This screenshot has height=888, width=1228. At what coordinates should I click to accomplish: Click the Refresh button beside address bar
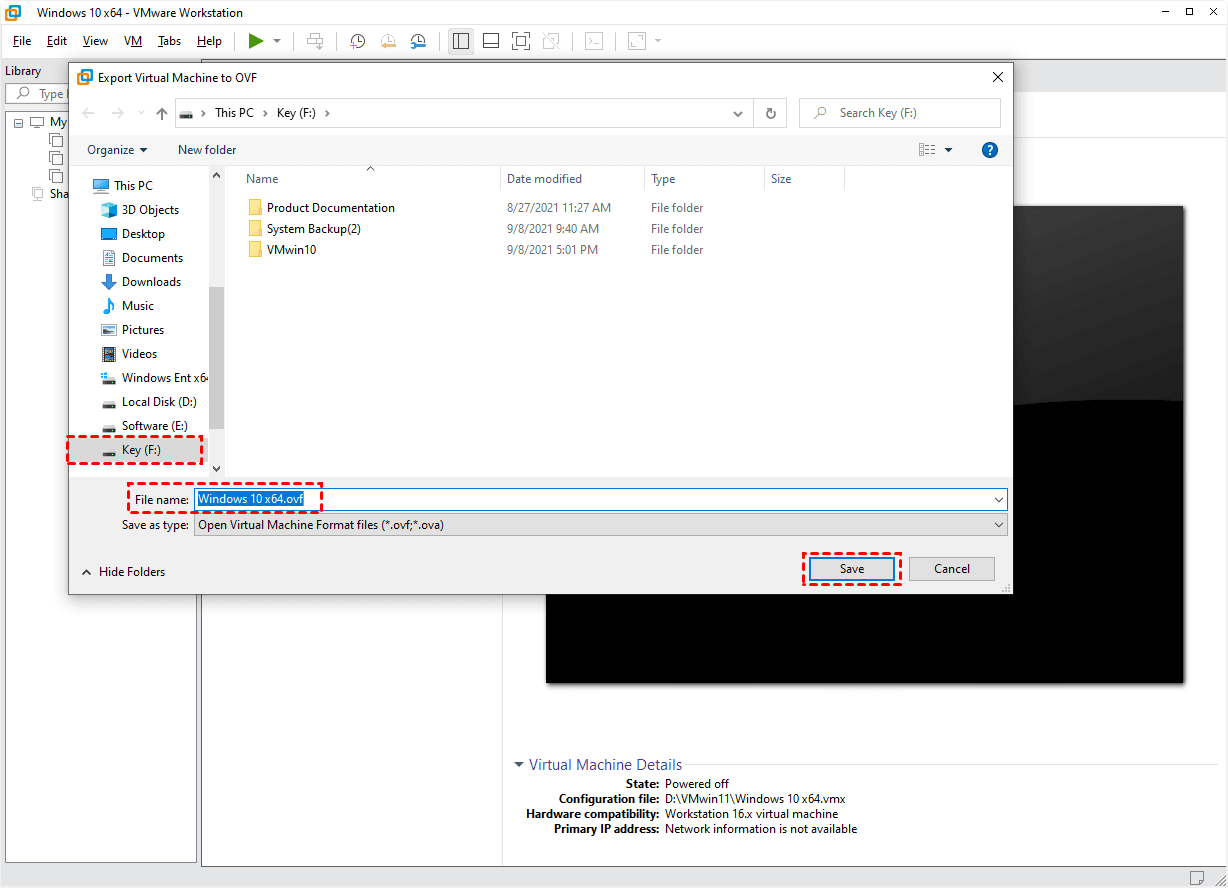coord(770,113)
